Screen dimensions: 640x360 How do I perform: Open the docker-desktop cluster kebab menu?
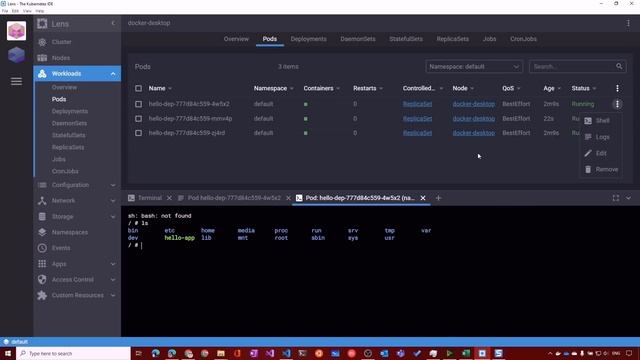click(x=628, y=23)
